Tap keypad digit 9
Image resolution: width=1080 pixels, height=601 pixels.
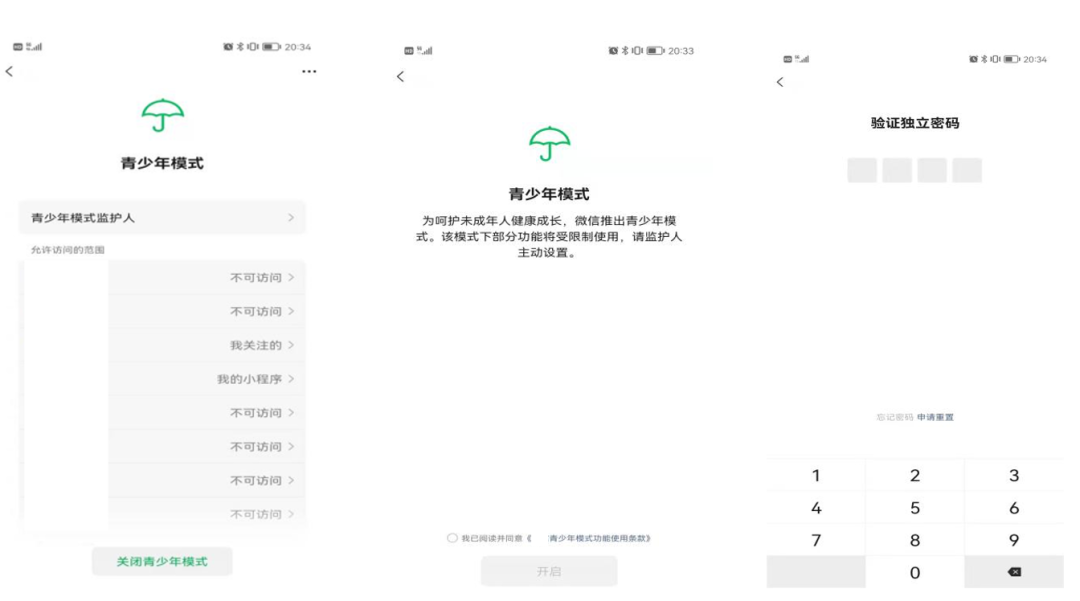coord(1014,540)
